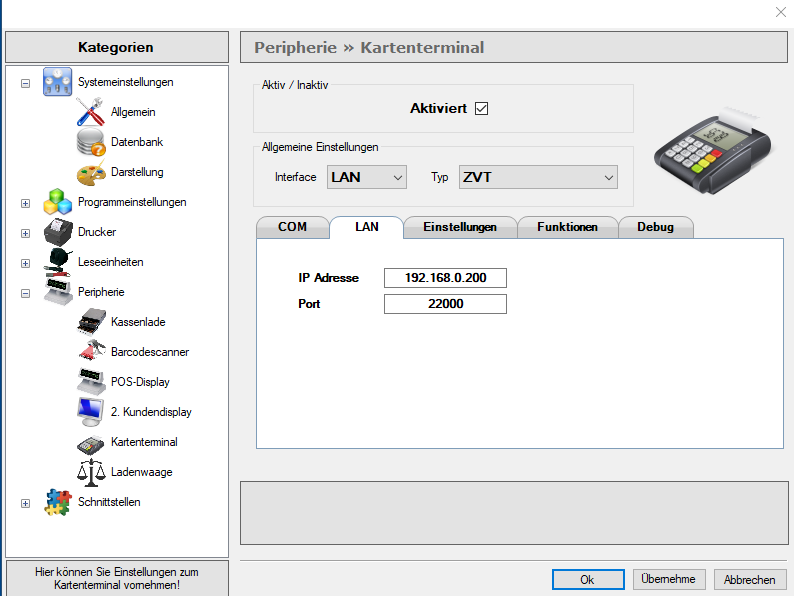The height and width of the screenshot is (596, 794).
Task: Select the Datenbank database icon
Action: pyautogui.click(x=90, y=142)
